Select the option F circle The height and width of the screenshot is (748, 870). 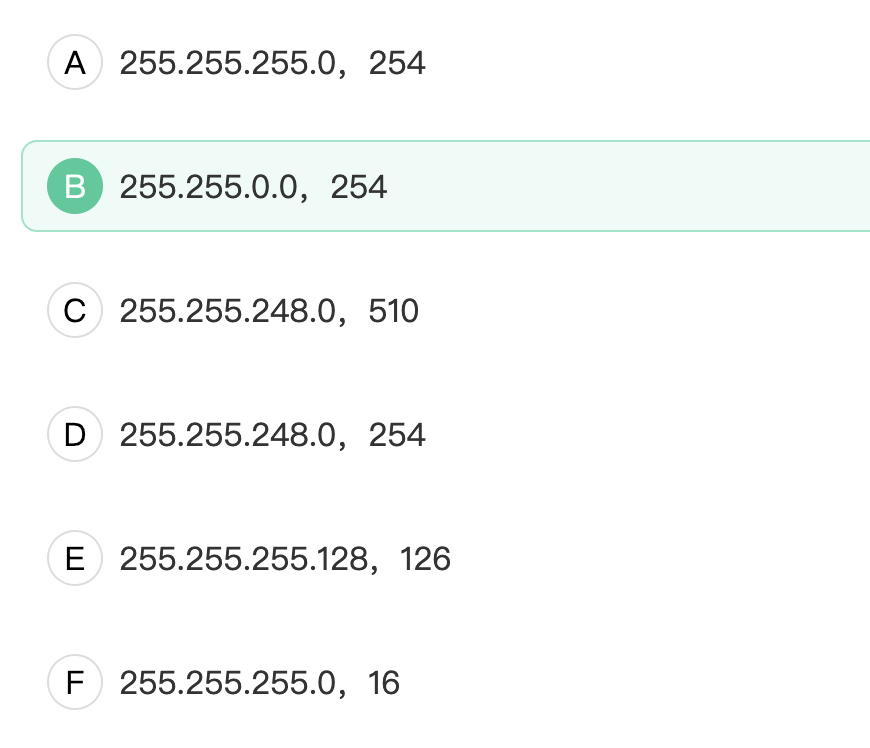75,682
